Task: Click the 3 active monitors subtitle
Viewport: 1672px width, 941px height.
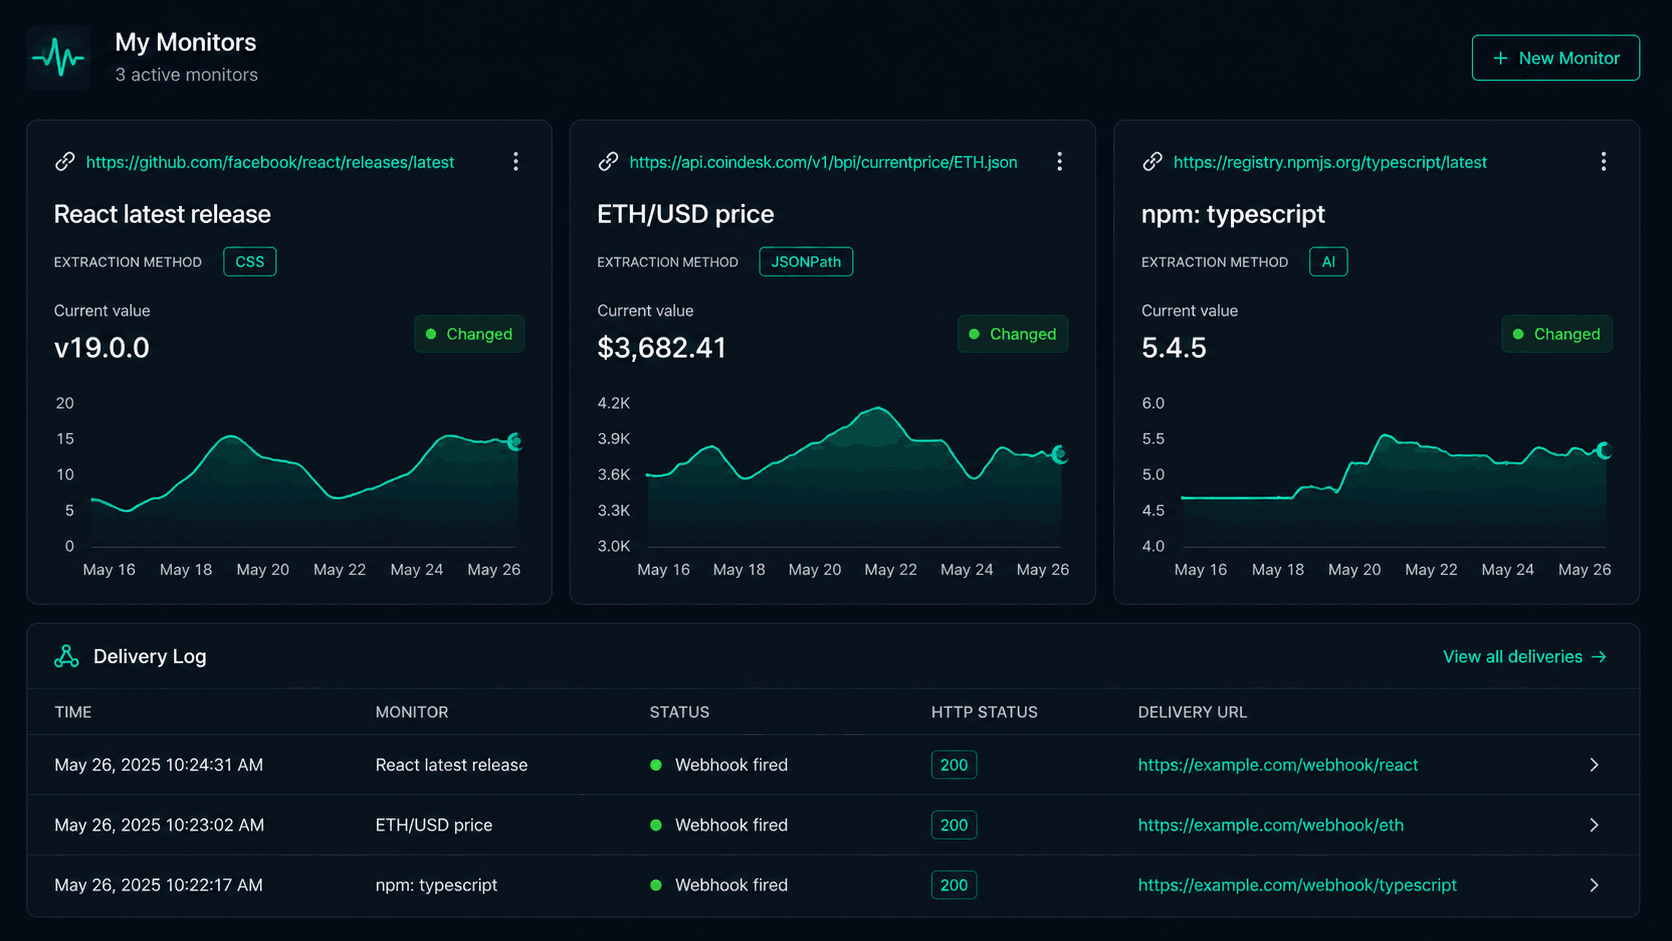Action: point(186,75)
